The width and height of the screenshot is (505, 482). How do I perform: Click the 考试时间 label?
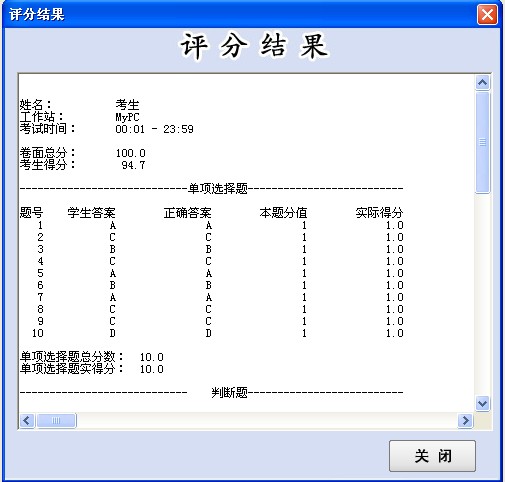(48, 129)
